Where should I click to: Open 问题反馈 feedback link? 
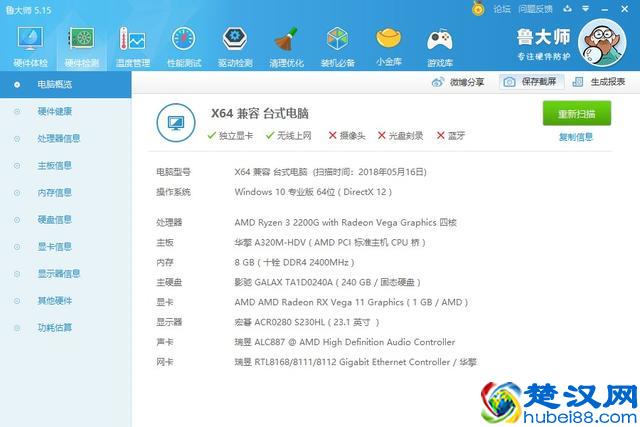(536, 9)
